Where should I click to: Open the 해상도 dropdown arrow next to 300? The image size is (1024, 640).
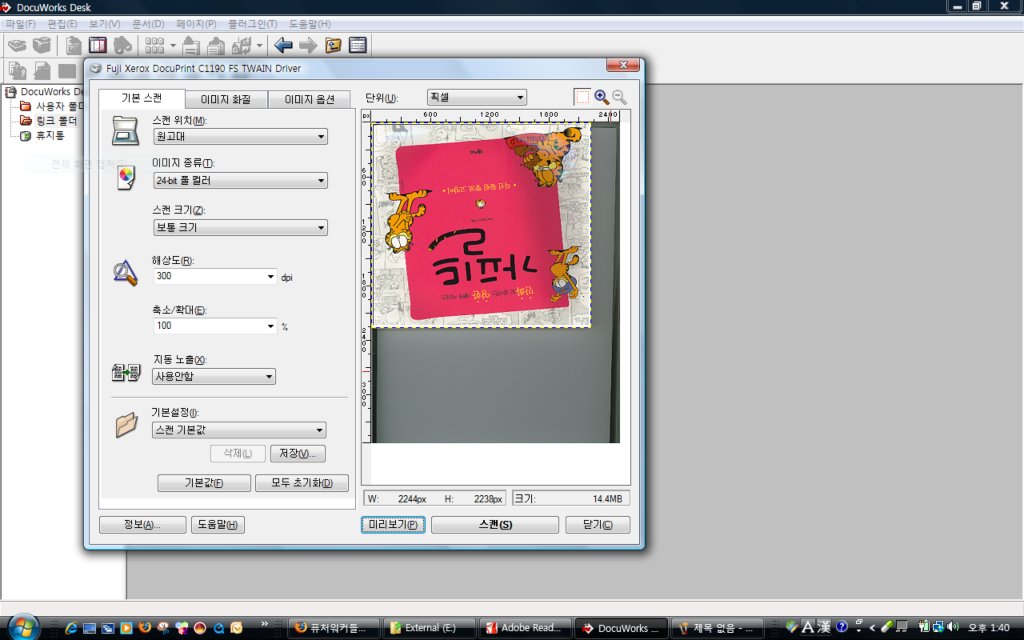(270, 276)
